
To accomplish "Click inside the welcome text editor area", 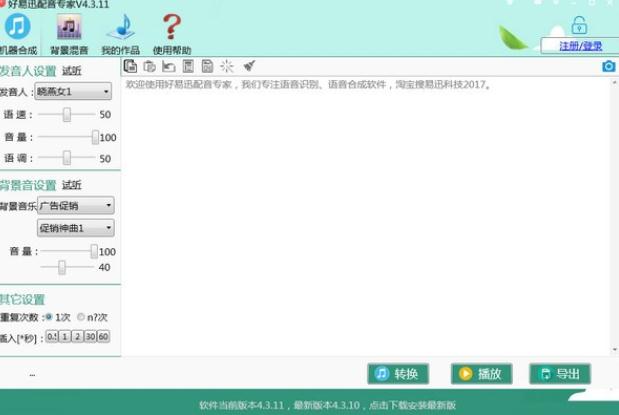I will 366,215.
